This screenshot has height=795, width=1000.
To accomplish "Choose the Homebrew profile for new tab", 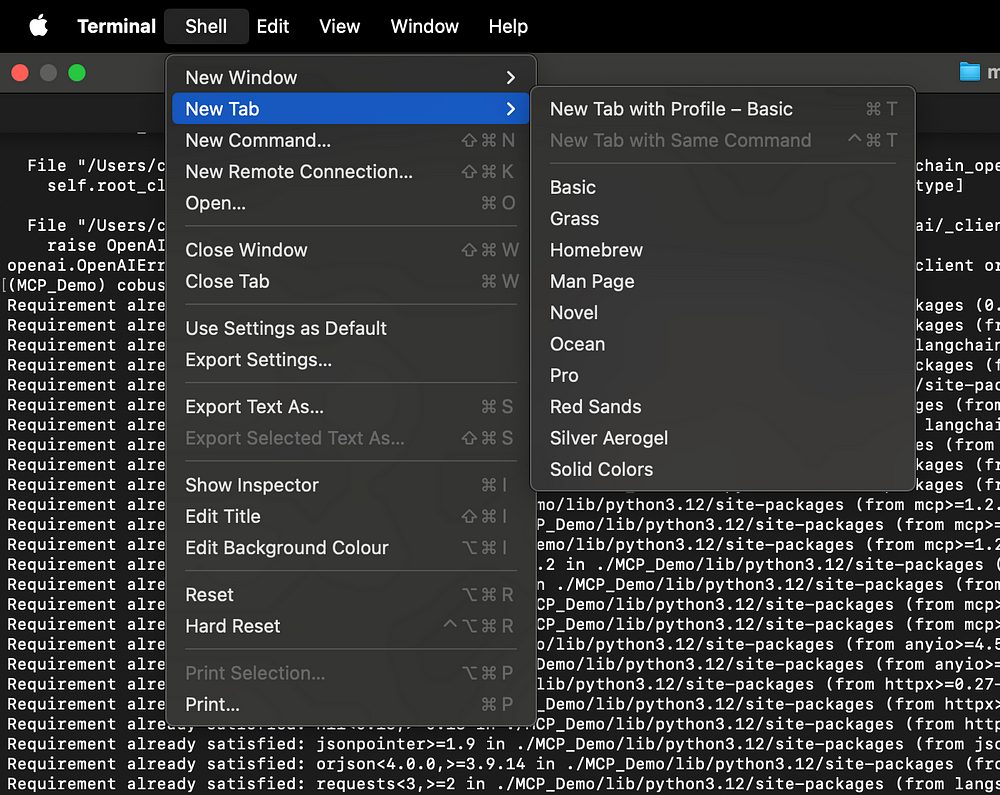I will (x=596, y=250).
